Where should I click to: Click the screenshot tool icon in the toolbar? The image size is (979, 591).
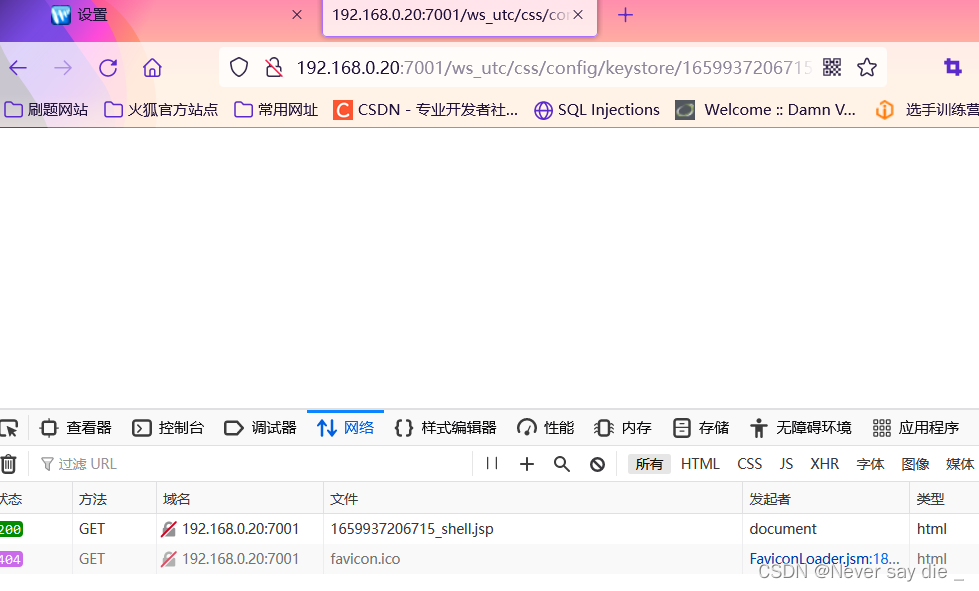coord(951,67)
